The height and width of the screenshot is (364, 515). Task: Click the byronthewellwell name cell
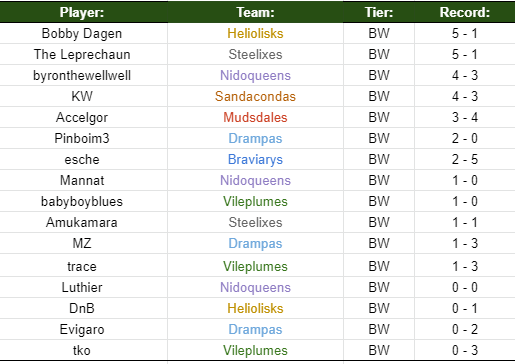(x=84, y=75)
